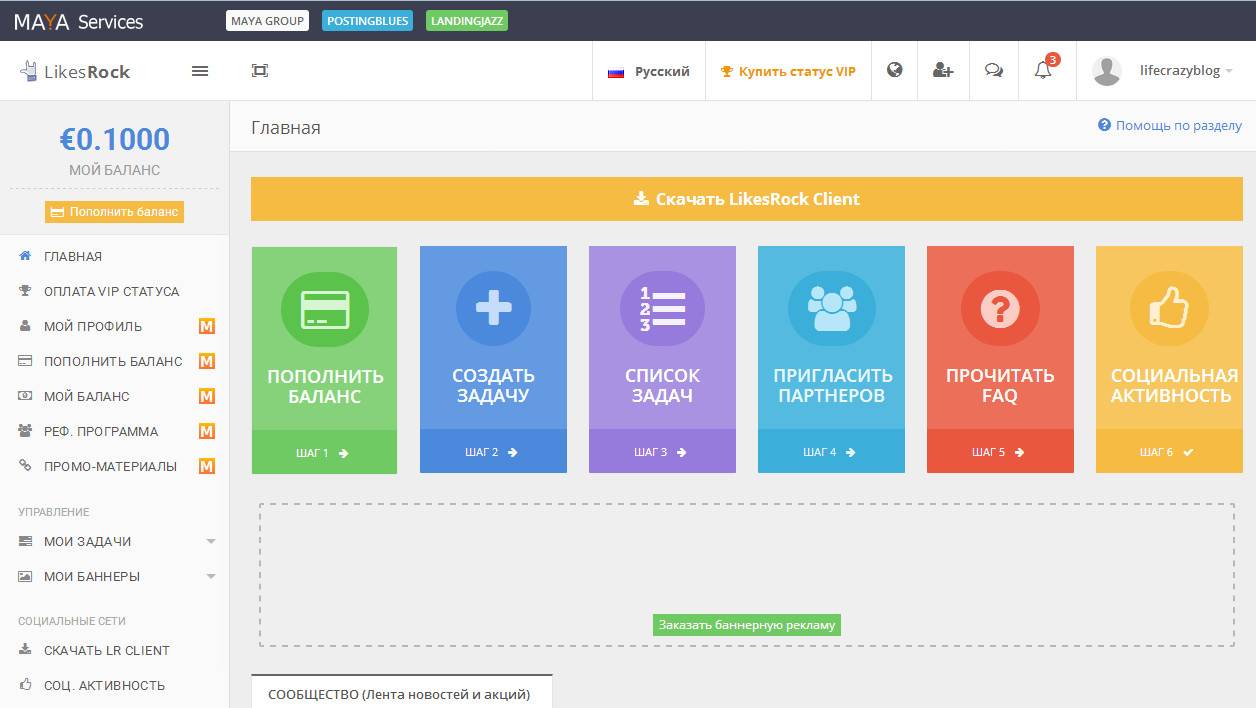
Task: Click the thumbs up social activity icon
Action: coord(1168,308)
